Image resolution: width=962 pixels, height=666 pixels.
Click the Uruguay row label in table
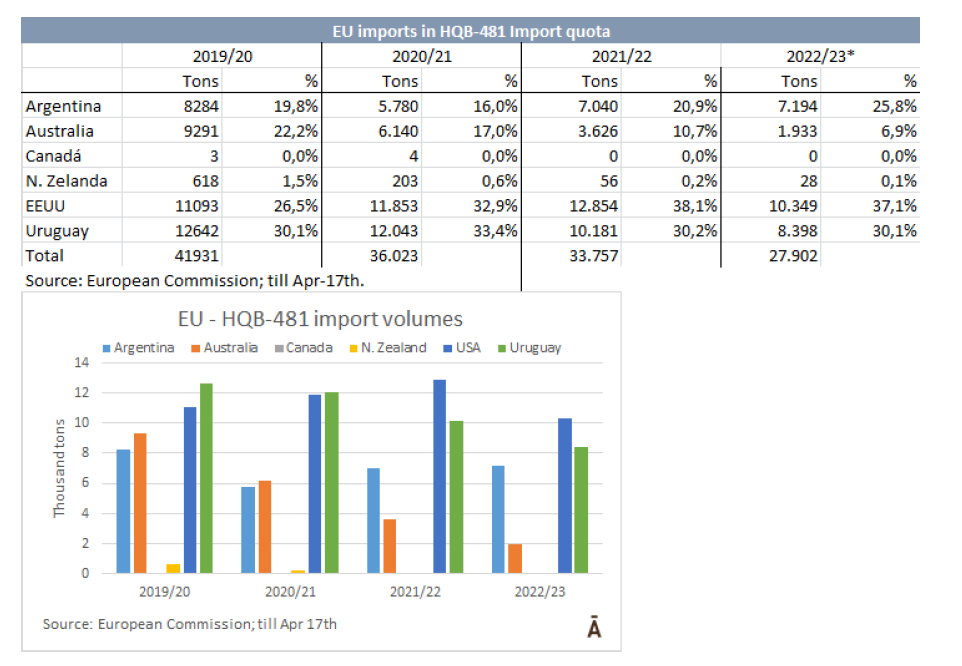56,231
